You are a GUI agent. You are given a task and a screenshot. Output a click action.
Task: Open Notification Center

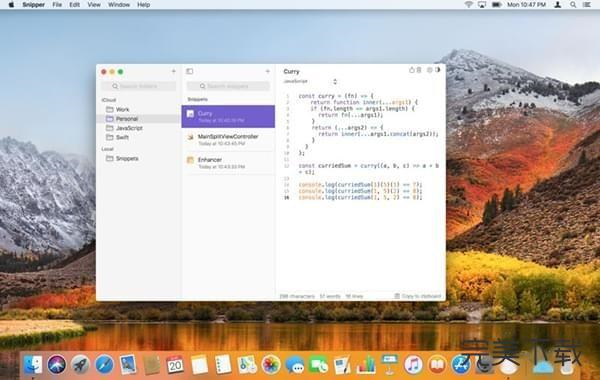click(587, 5)
